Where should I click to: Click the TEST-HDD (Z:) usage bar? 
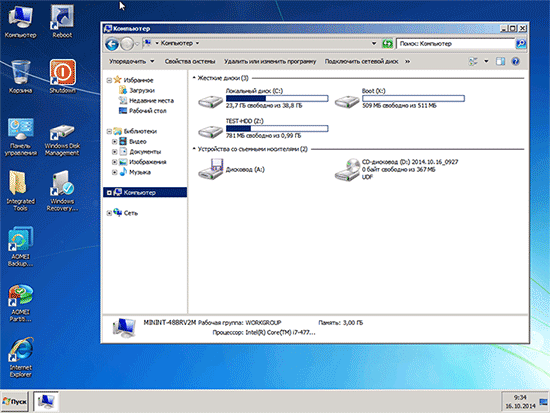coord(277,128)
